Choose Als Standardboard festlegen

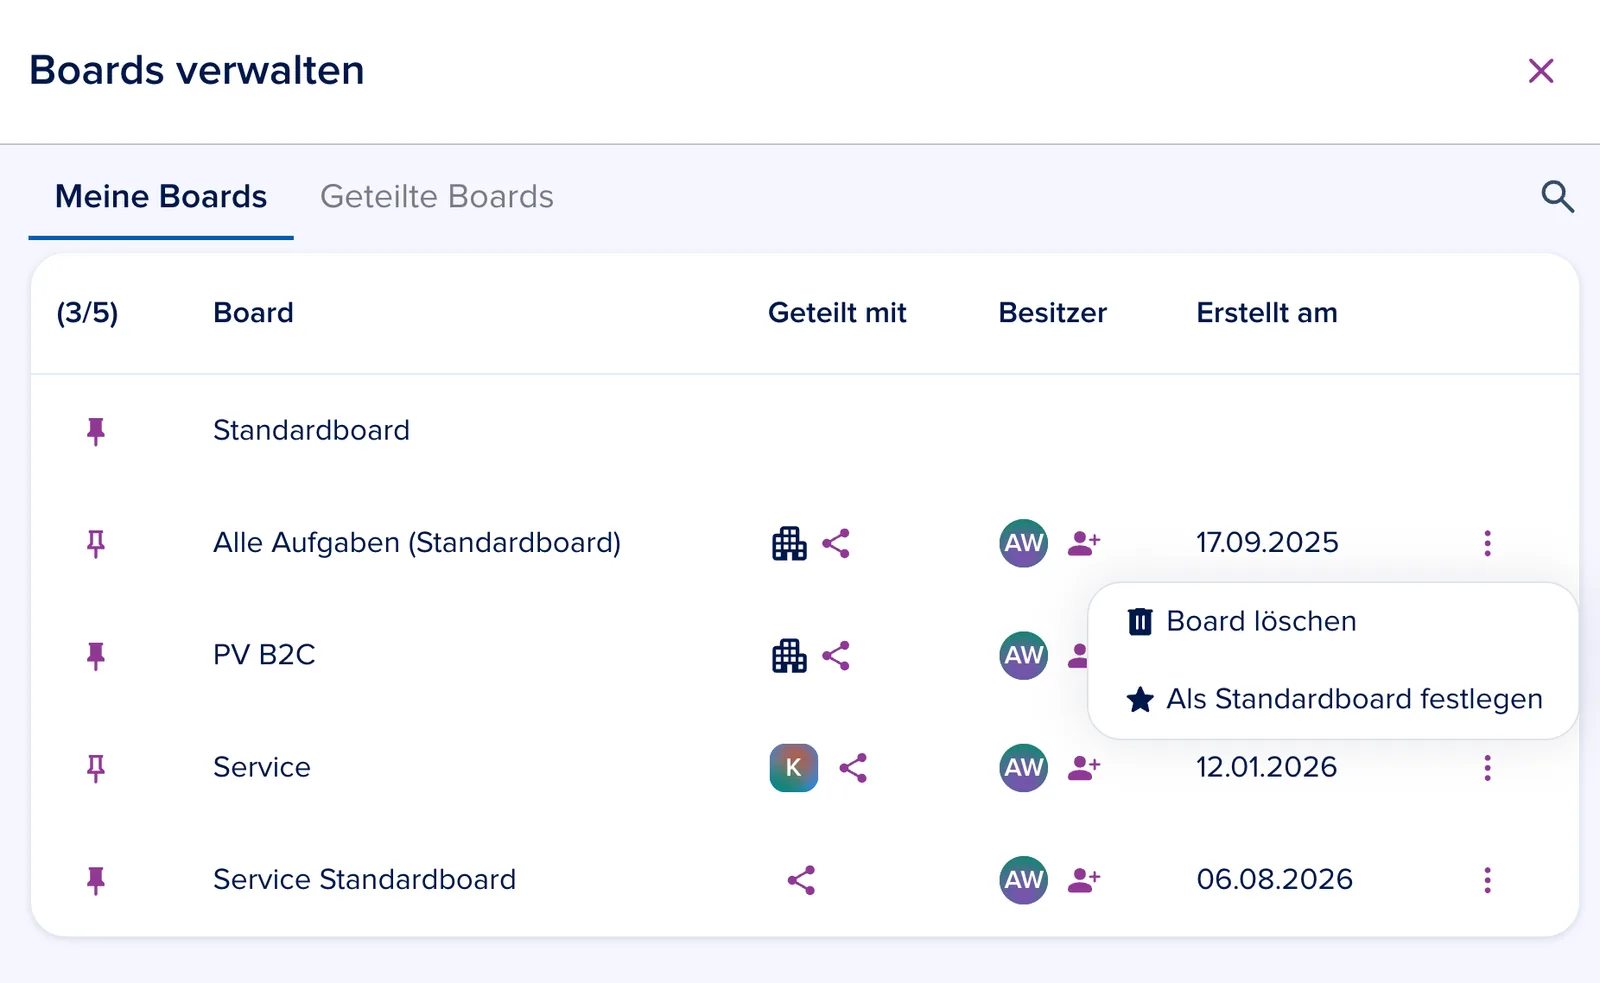pos(1334,699)
